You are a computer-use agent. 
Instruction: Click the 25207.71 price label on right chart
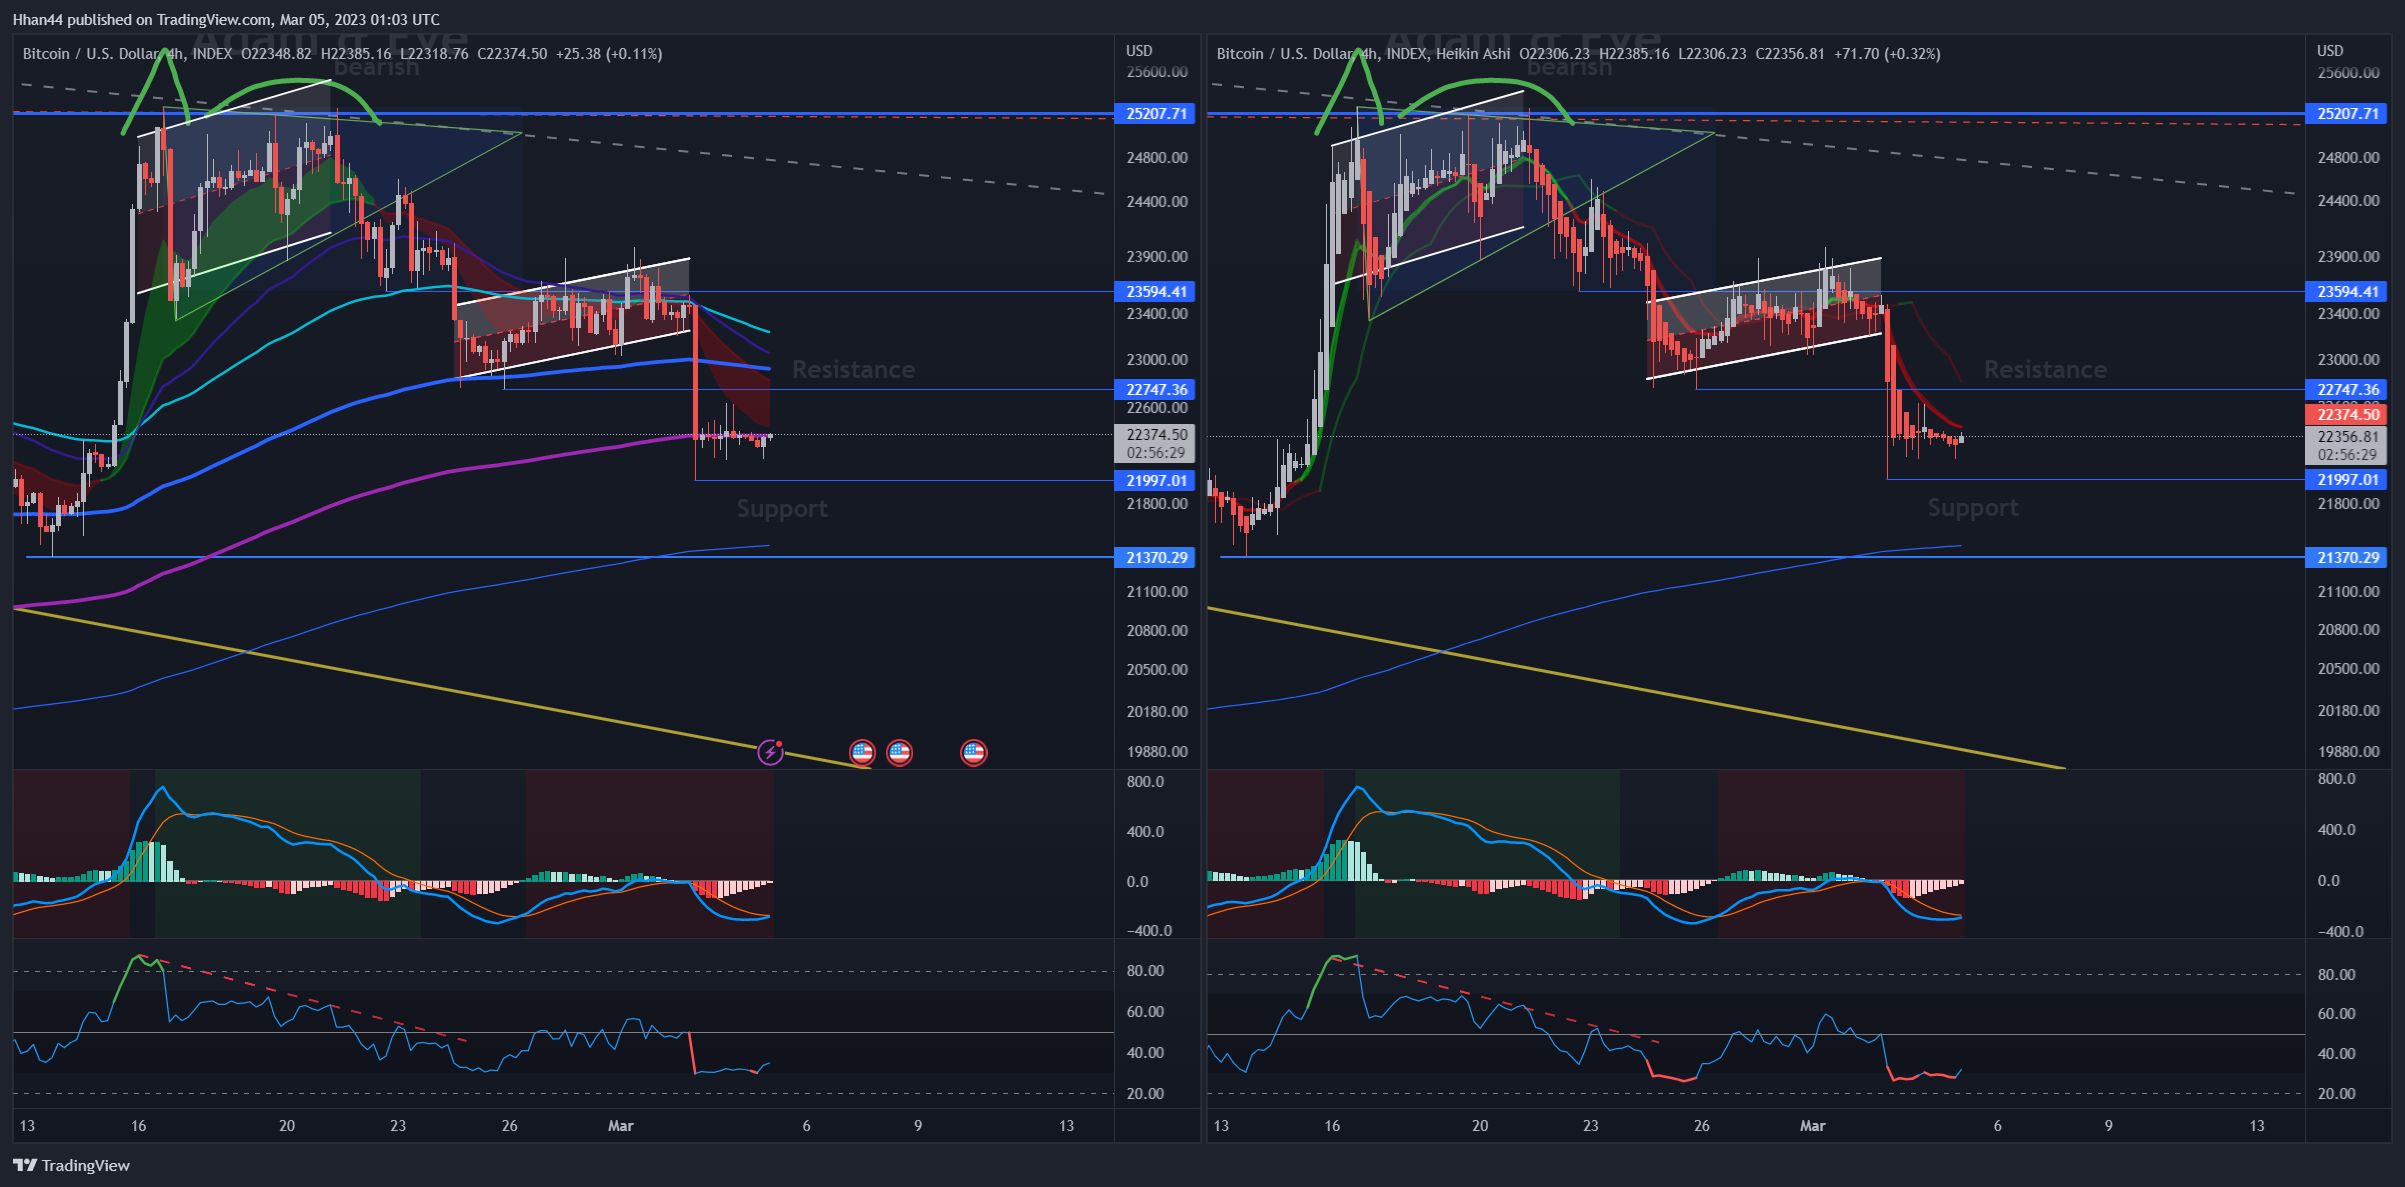point(2348,114)
